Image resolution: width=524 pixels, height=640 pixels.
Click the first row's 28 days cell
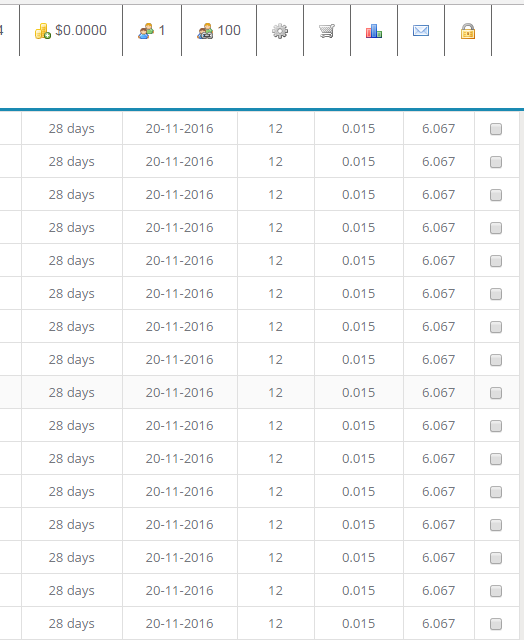(x=72, y=129)
